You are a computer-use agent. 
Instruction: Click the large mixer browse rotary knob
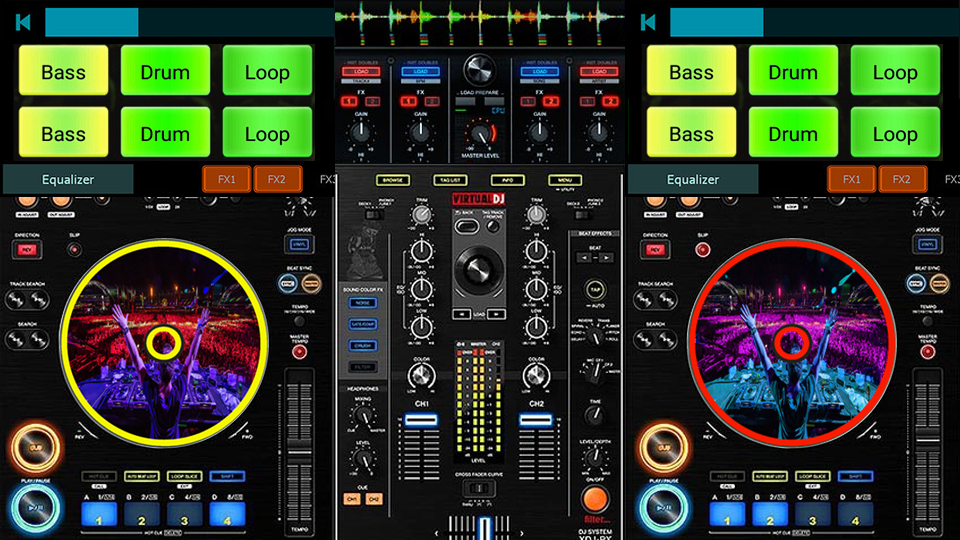pyautogui.click(x=479, y=271)
